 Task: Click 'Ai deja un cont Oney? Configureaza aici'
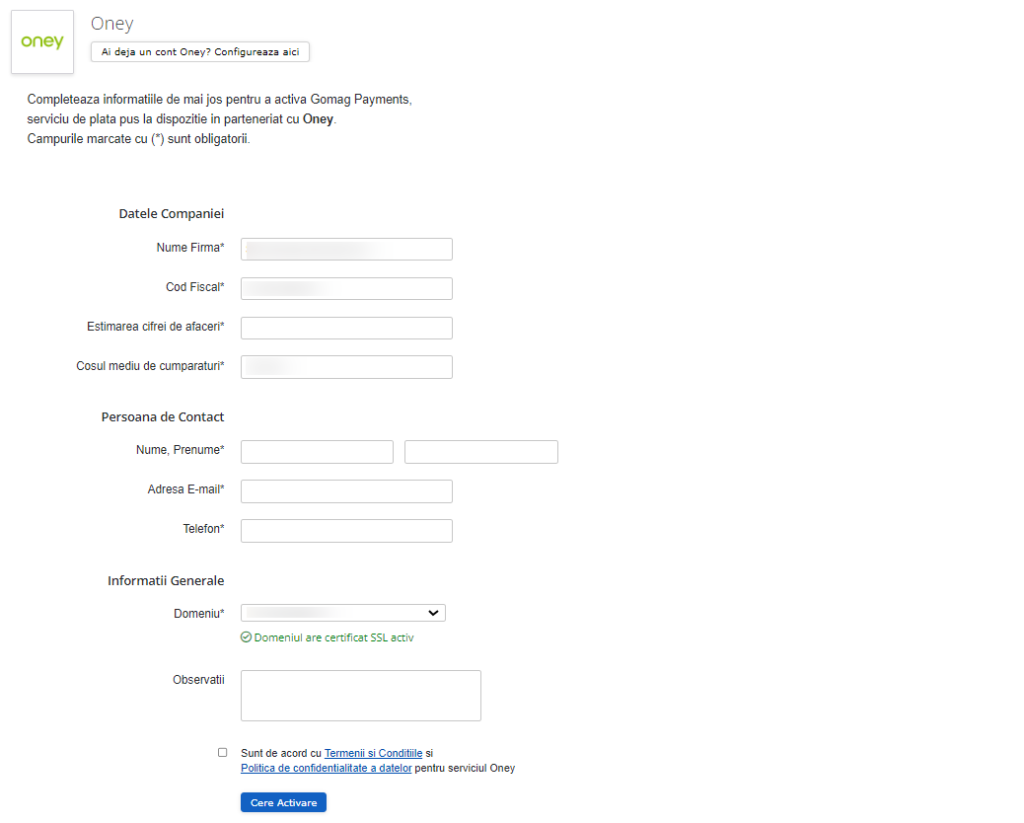tap(200, 52)
